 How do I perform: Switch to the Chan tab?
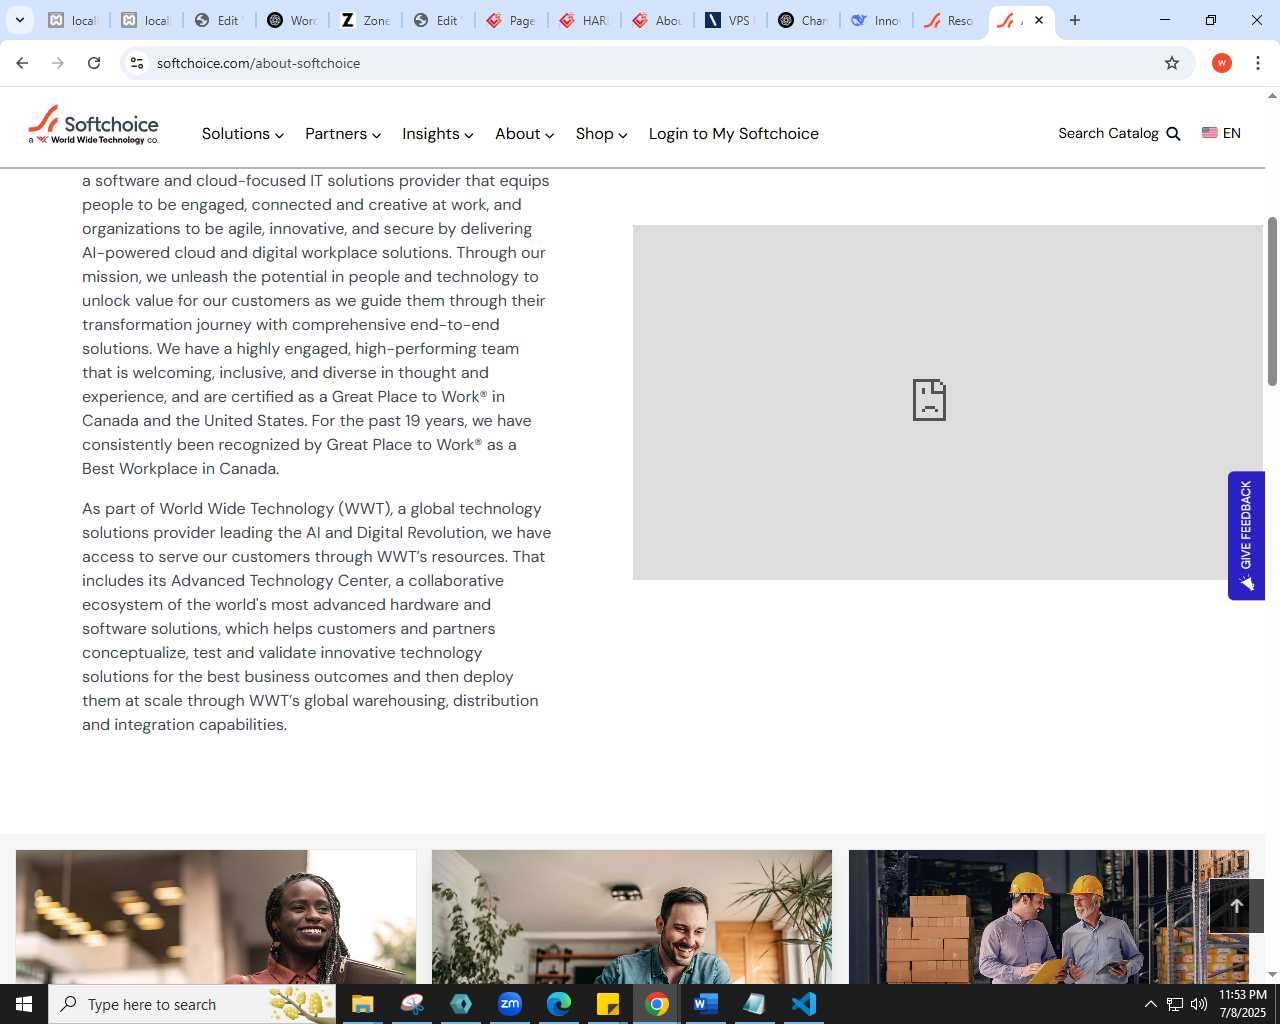tap(803, 20)
